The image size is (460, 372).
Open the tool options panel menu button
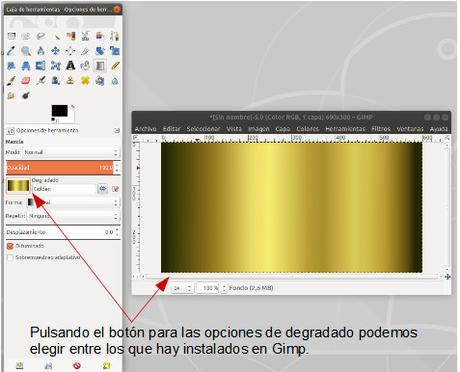[x=117, y=130]
